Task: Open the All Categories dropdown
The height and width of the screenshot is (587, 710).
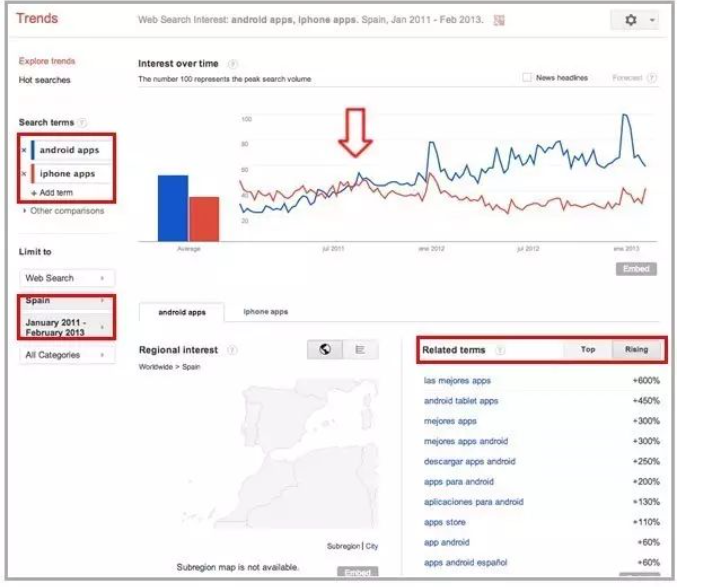Action: point(67,355)
